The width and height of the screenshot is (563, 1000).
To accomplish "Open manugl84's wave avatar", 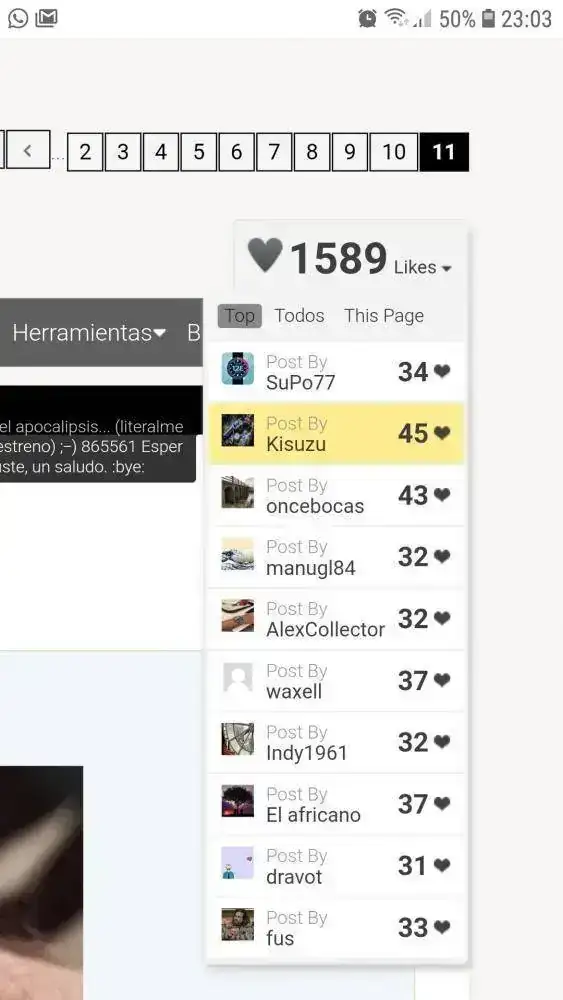I will 238,554.
